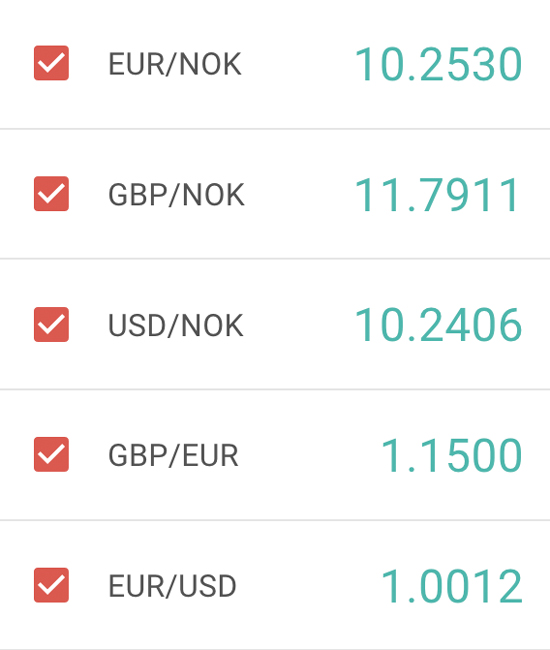Click empty space between GBP/NOK and 11.7911
Viewport: 550px width, 650px height.
pos(299,195)
